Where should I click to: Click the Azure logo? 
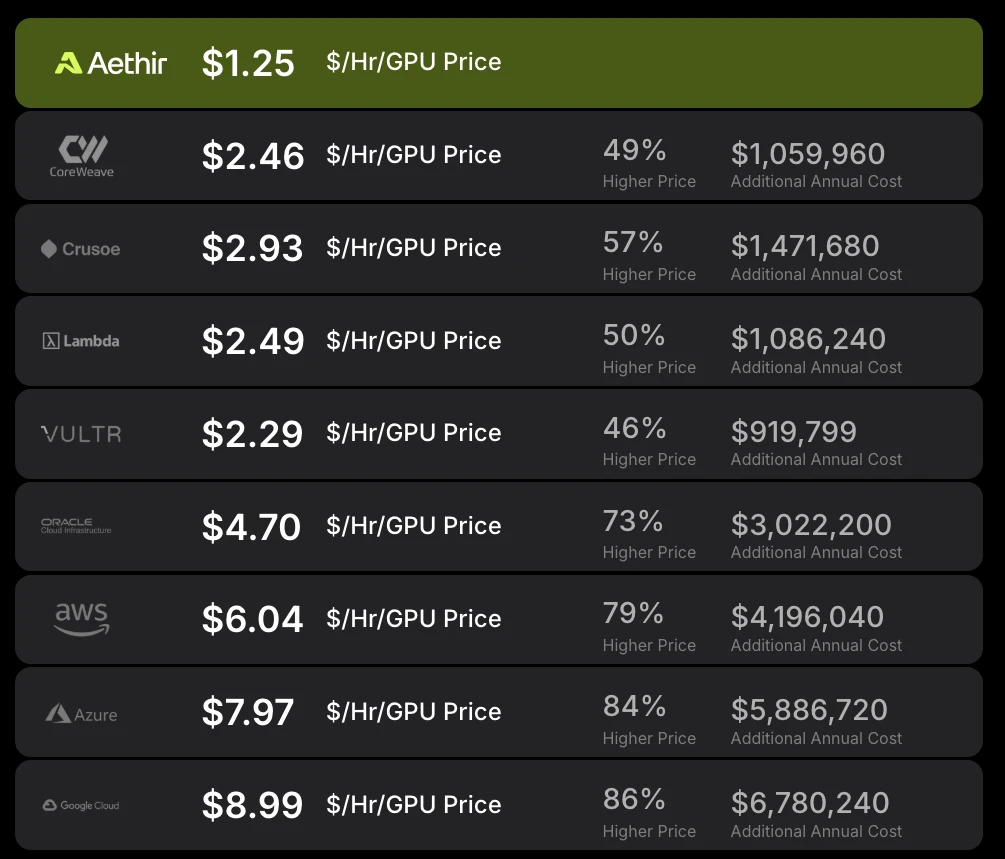[x=81, y=714]
